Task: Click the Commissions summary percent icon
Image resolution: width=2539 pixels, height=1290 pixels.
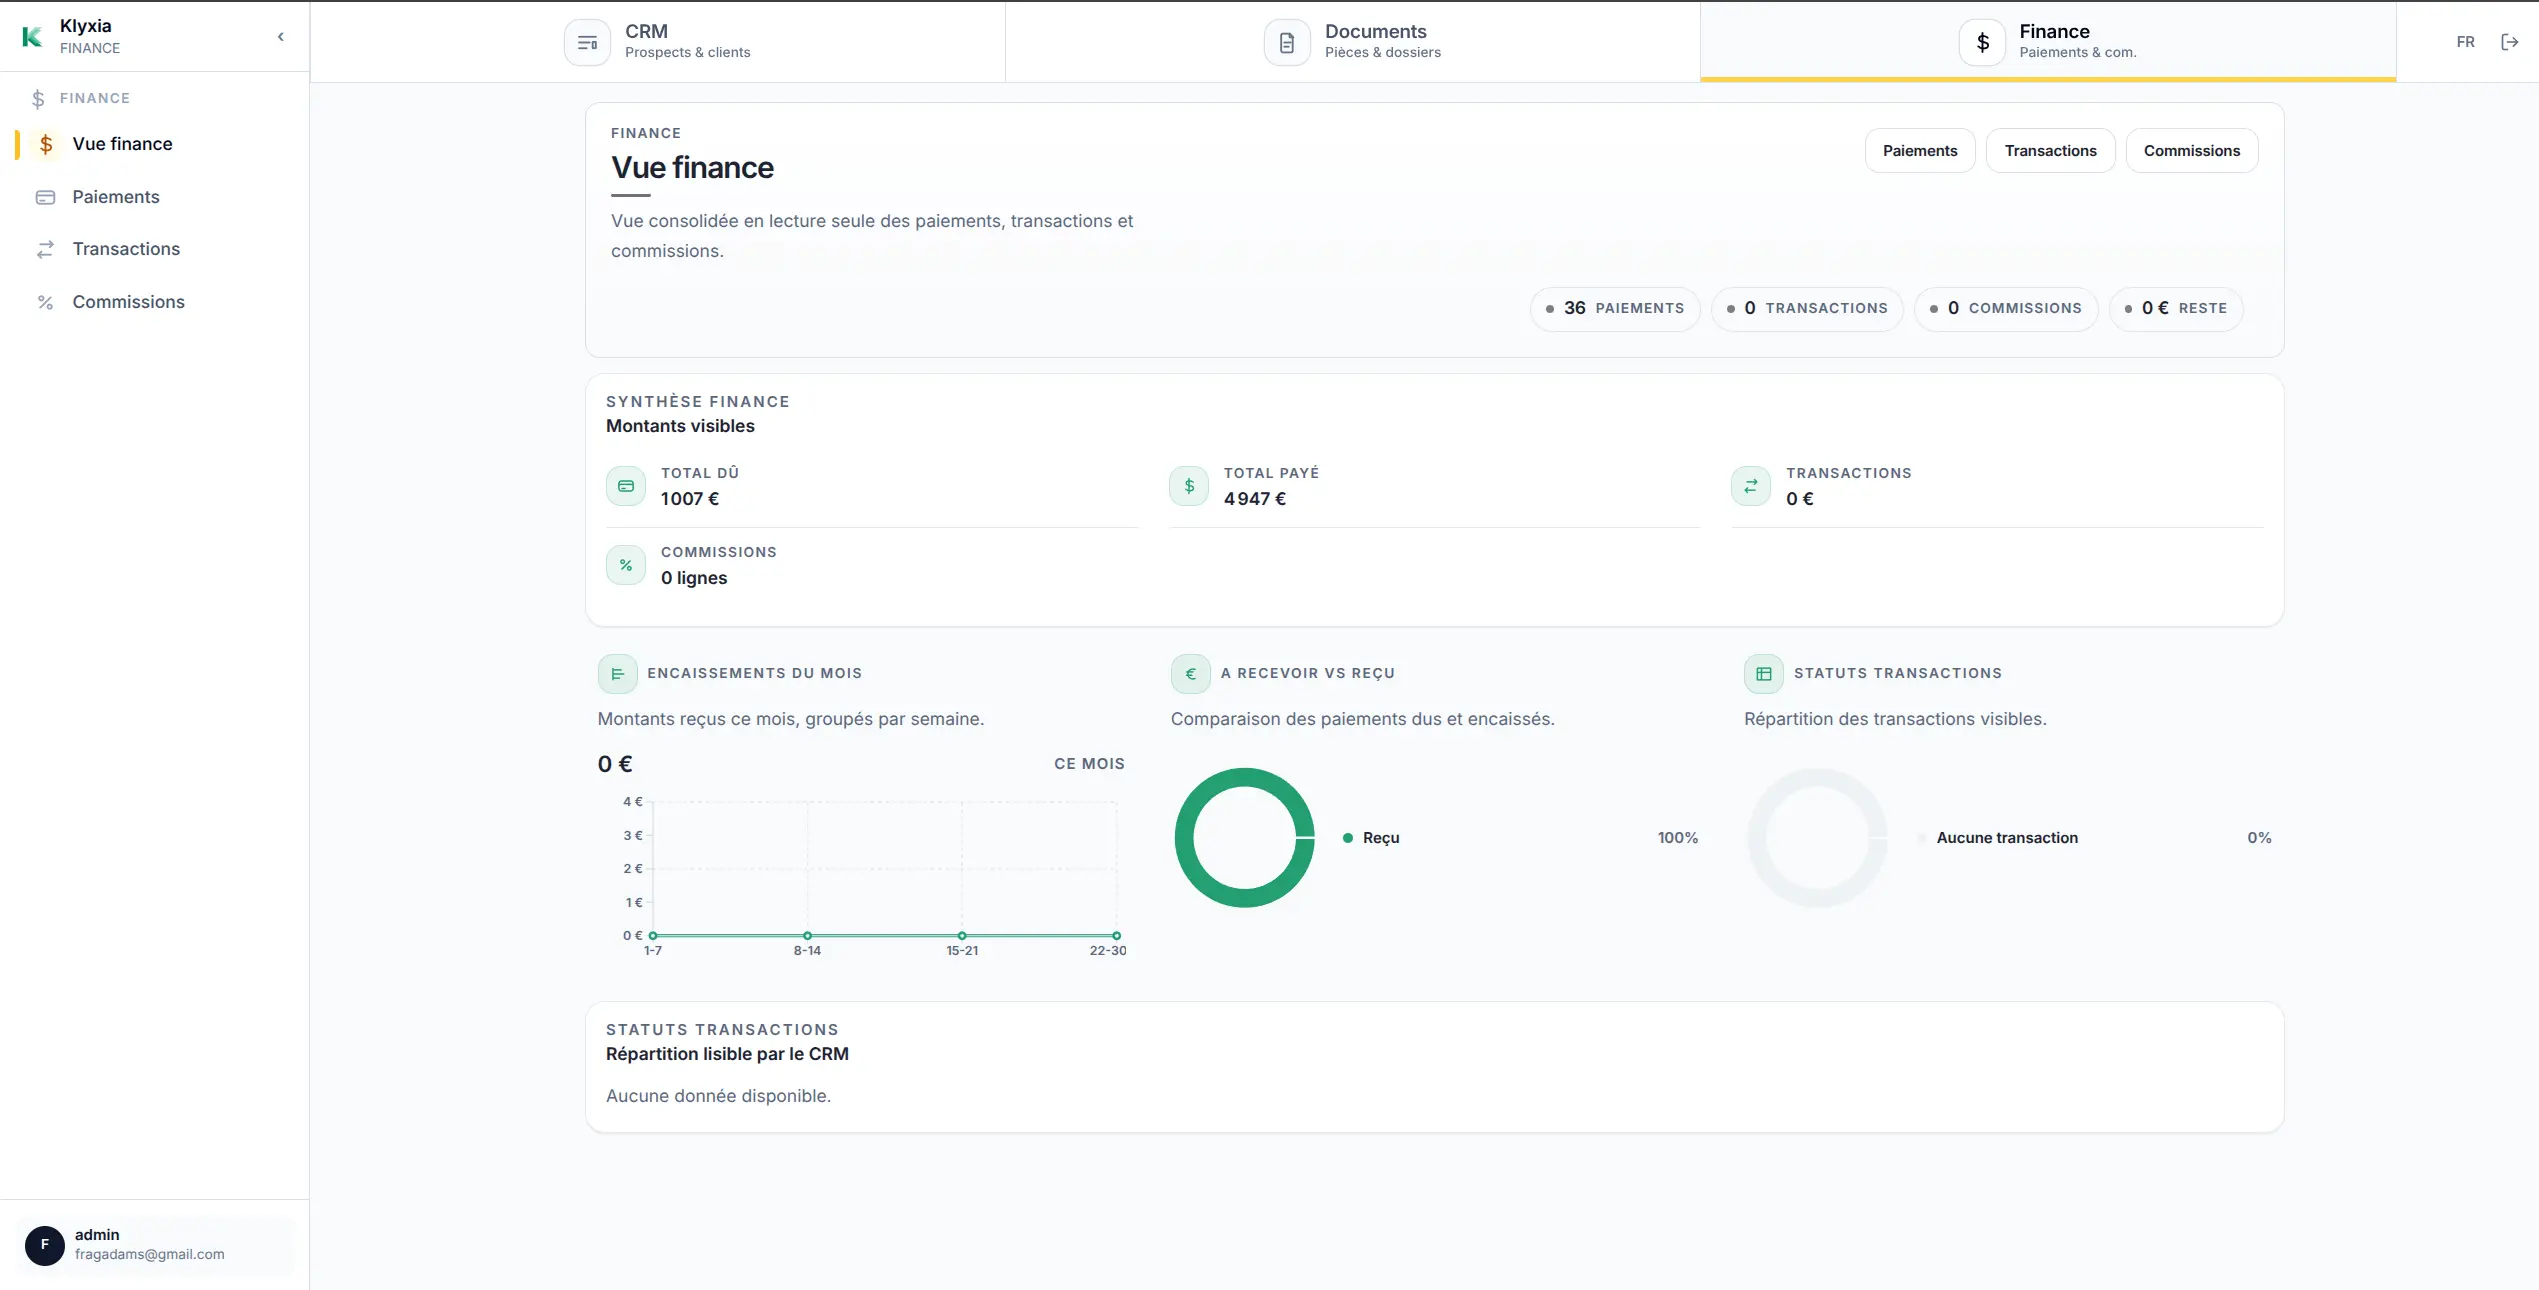Action: pos(626,565)
